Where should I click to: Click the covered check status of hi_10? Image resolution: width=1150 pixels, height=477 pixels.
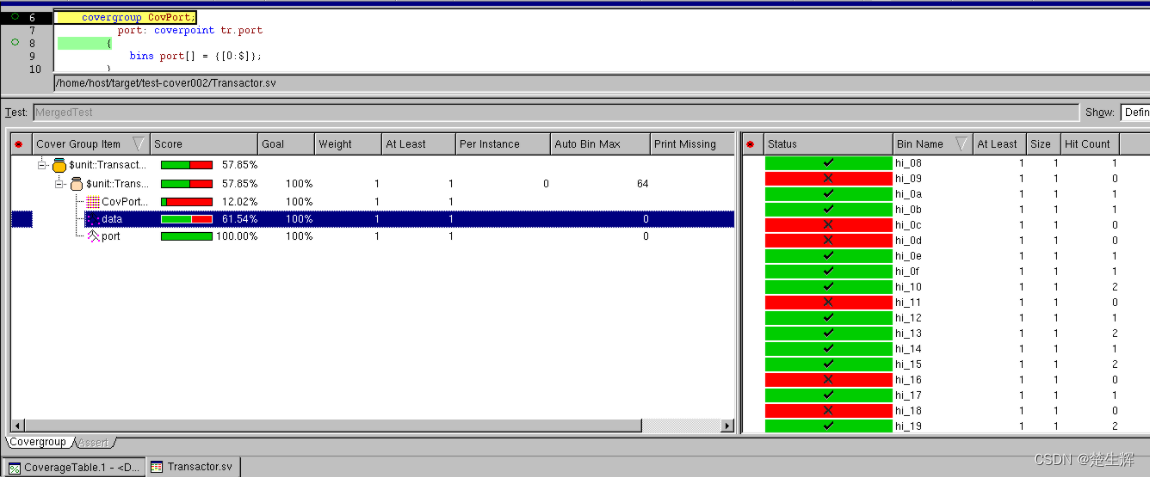point(828,287)
